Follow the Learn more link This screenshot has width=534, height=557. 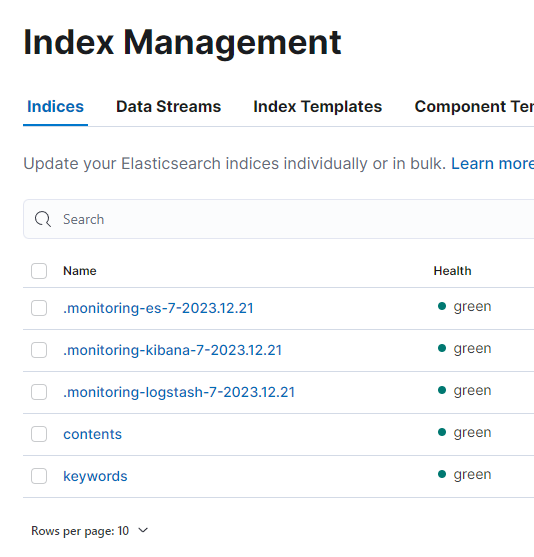492,164
